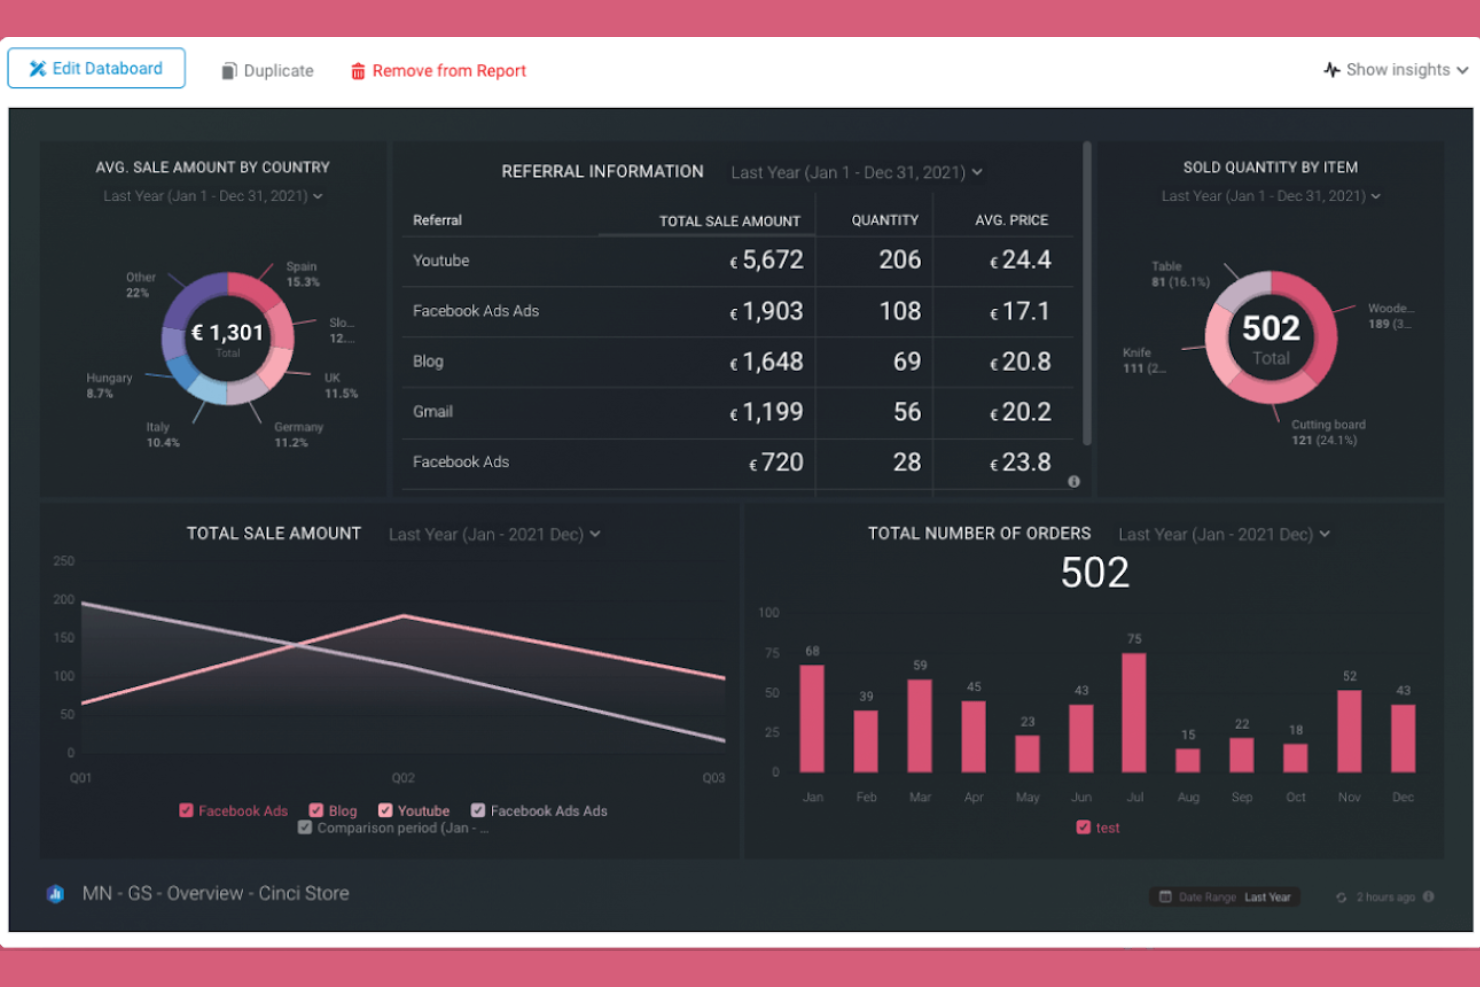Click the calendar icon in the Date Range badge

[x=1165, y=897]
